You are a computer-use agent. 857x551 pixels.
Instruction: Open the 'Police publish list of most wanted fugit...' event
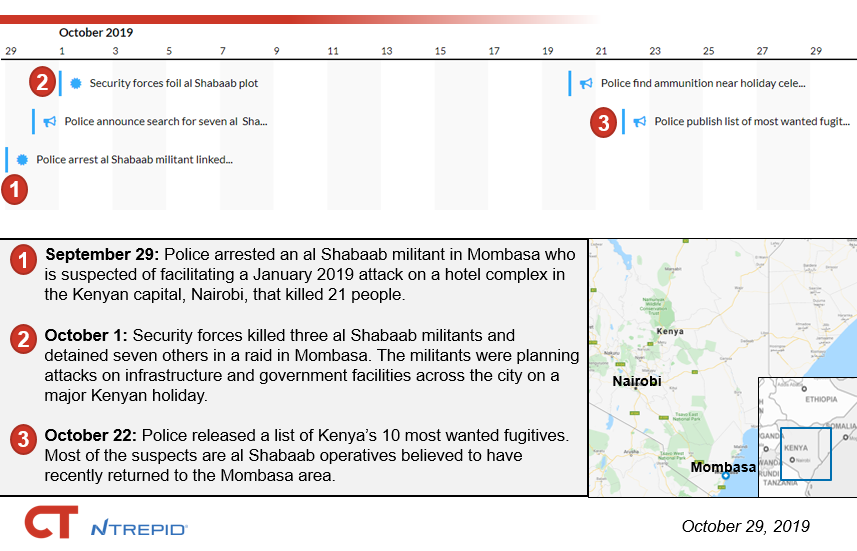(752, 121)
